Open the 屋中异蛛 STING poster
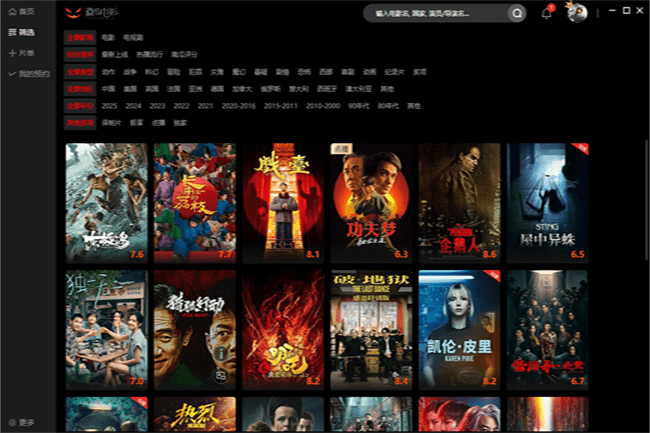Screen dimensions: 650x433 548,203
